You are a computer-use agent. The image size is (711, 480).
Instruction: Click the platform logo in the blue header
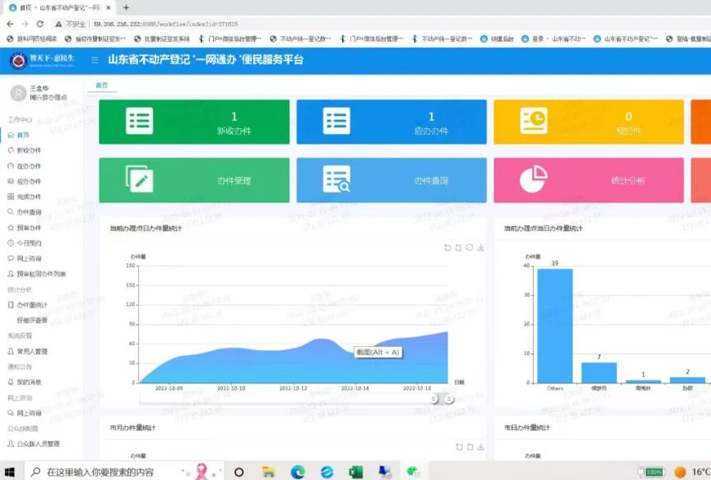pyautogui.click(x=19, y=60)
